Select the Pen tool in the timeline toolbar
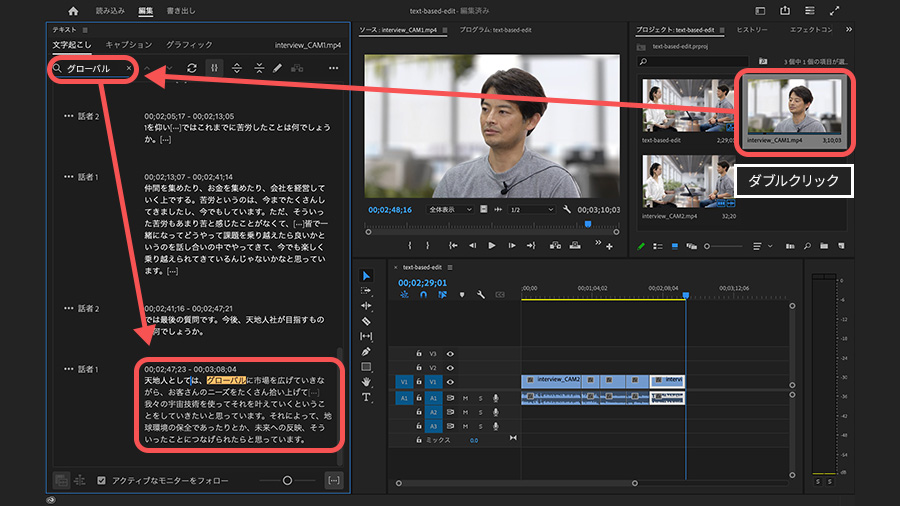Viewport: 900px width, 506px height. [366, 351]
